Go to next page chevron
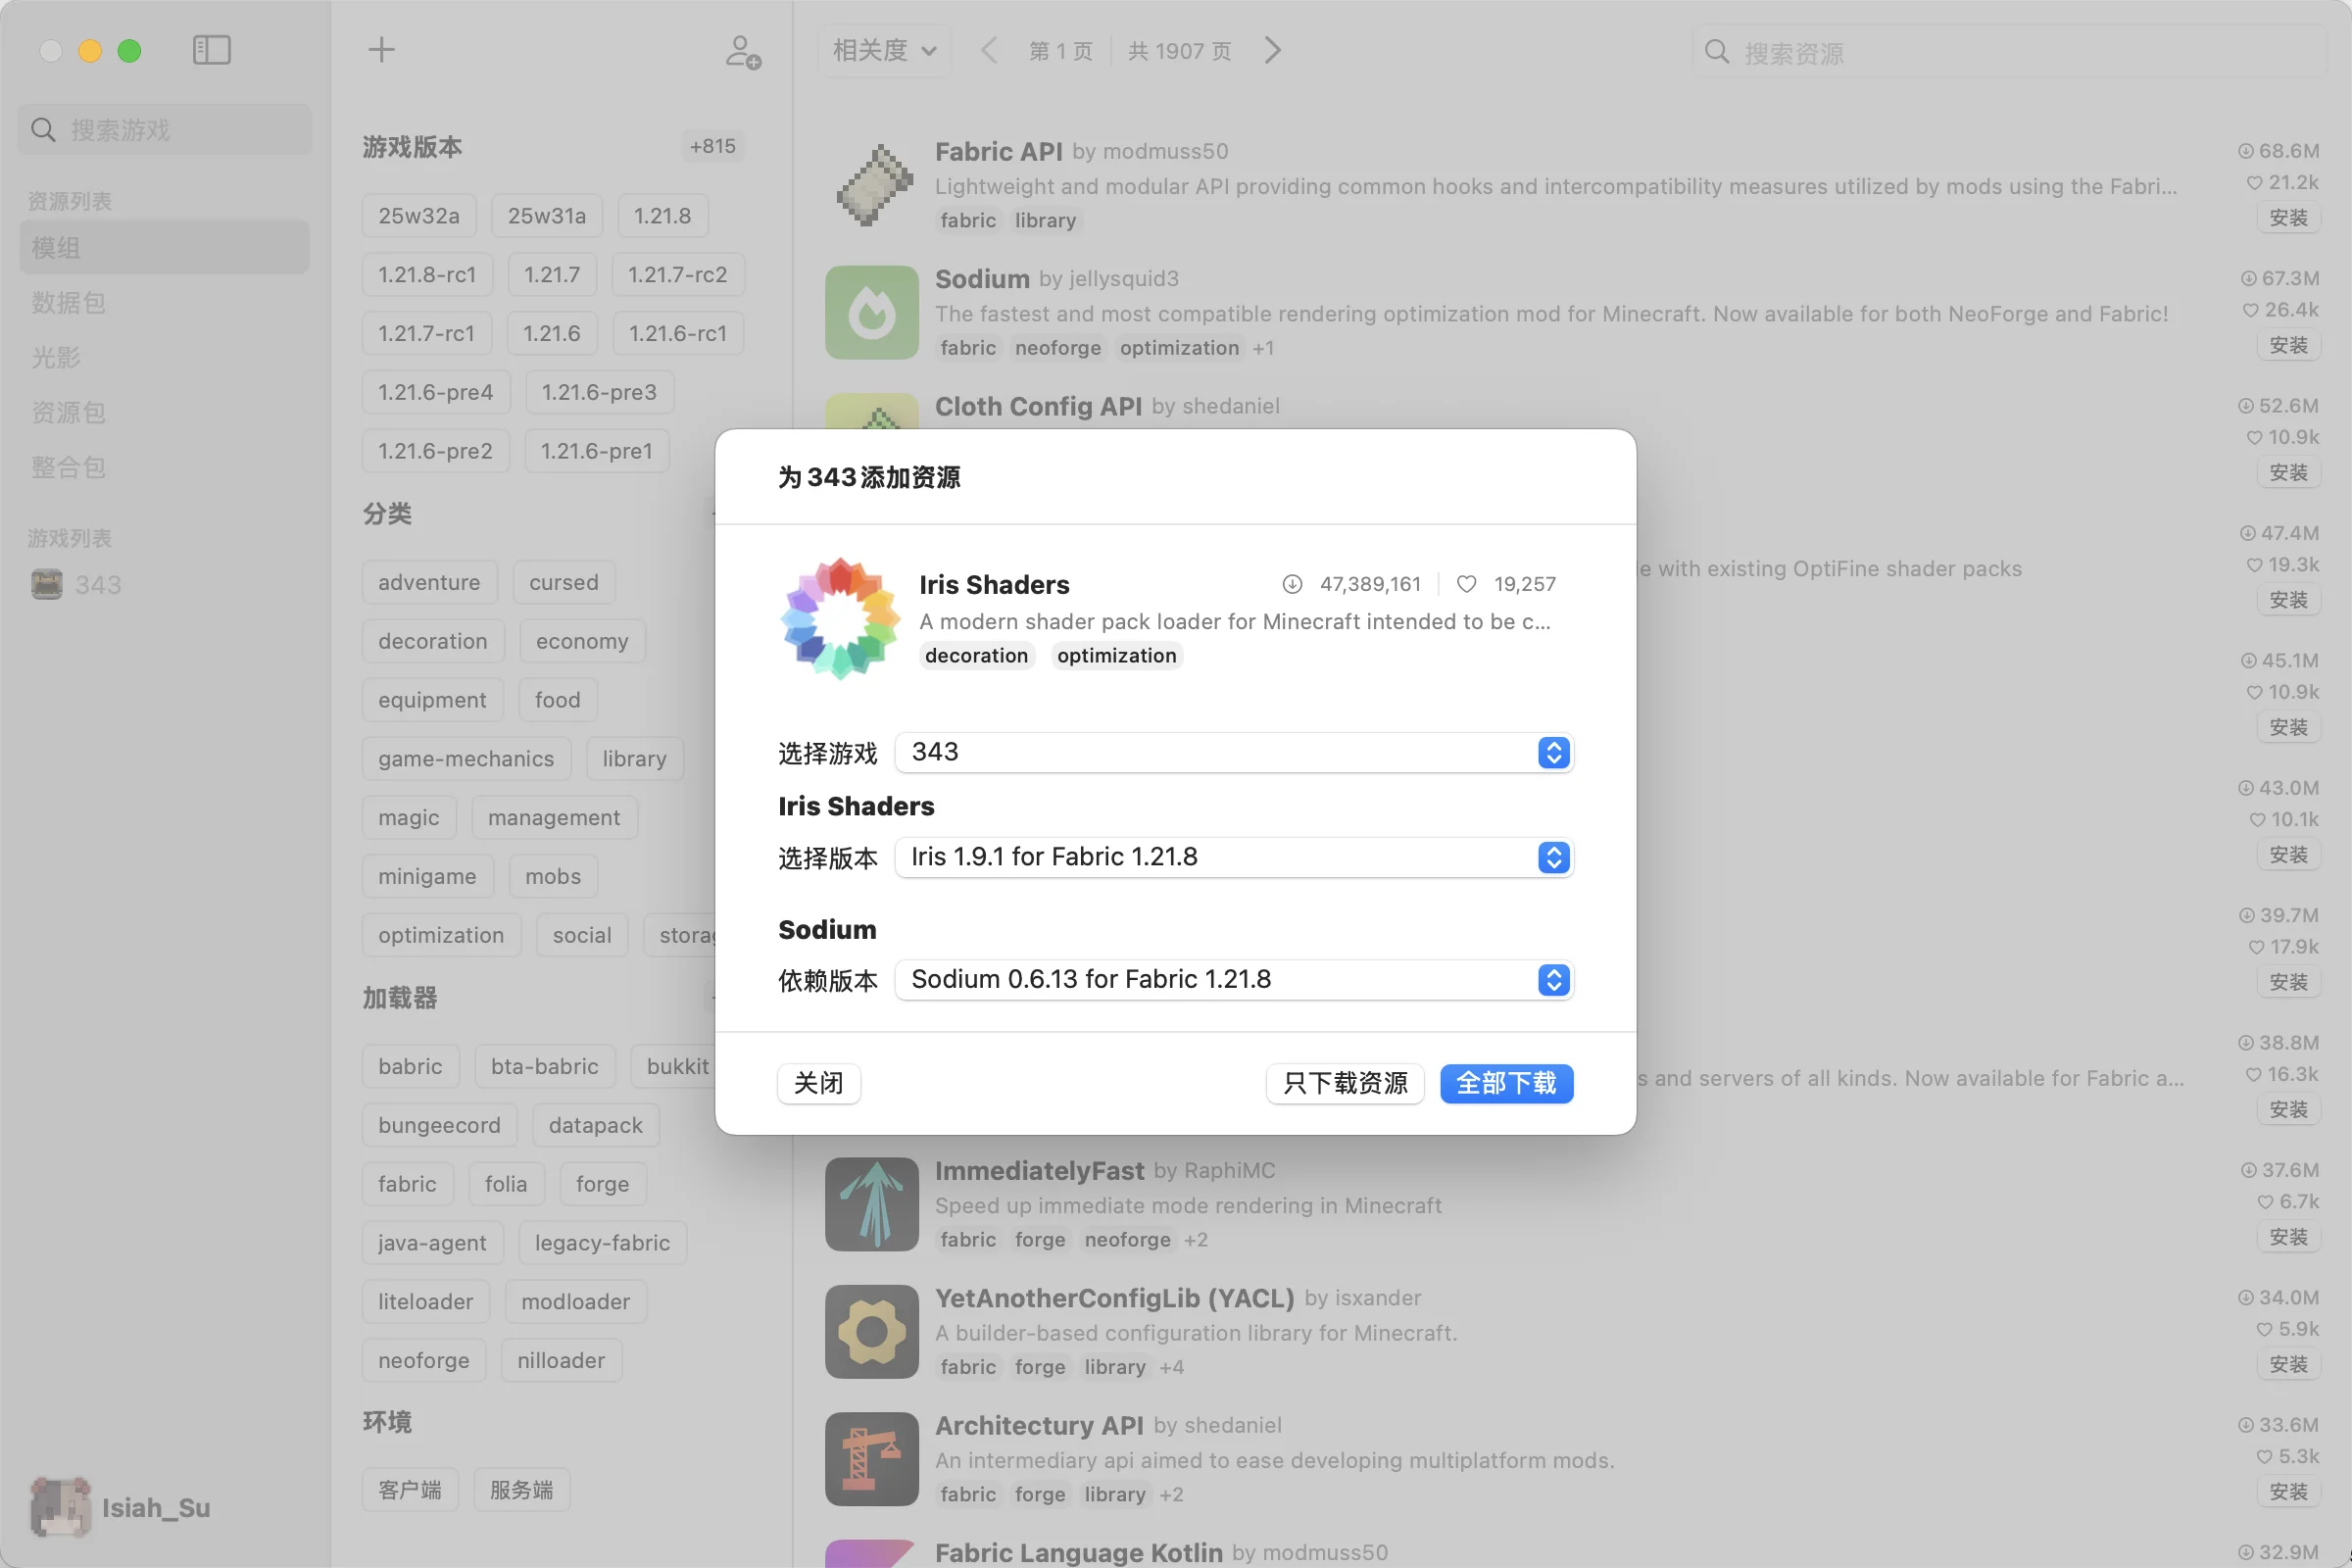This screenshot has width=2352, height=1568. 1272,50
